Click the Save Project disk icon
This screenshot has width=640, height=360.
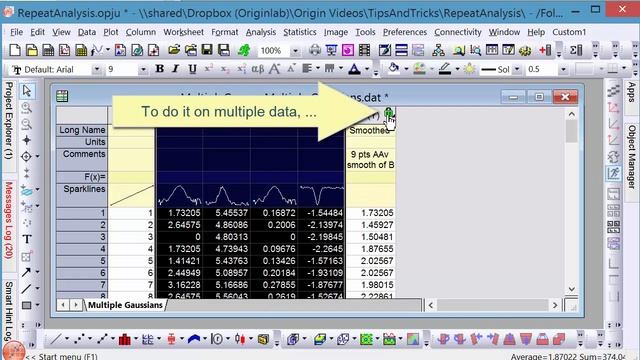tap(207, 50)
